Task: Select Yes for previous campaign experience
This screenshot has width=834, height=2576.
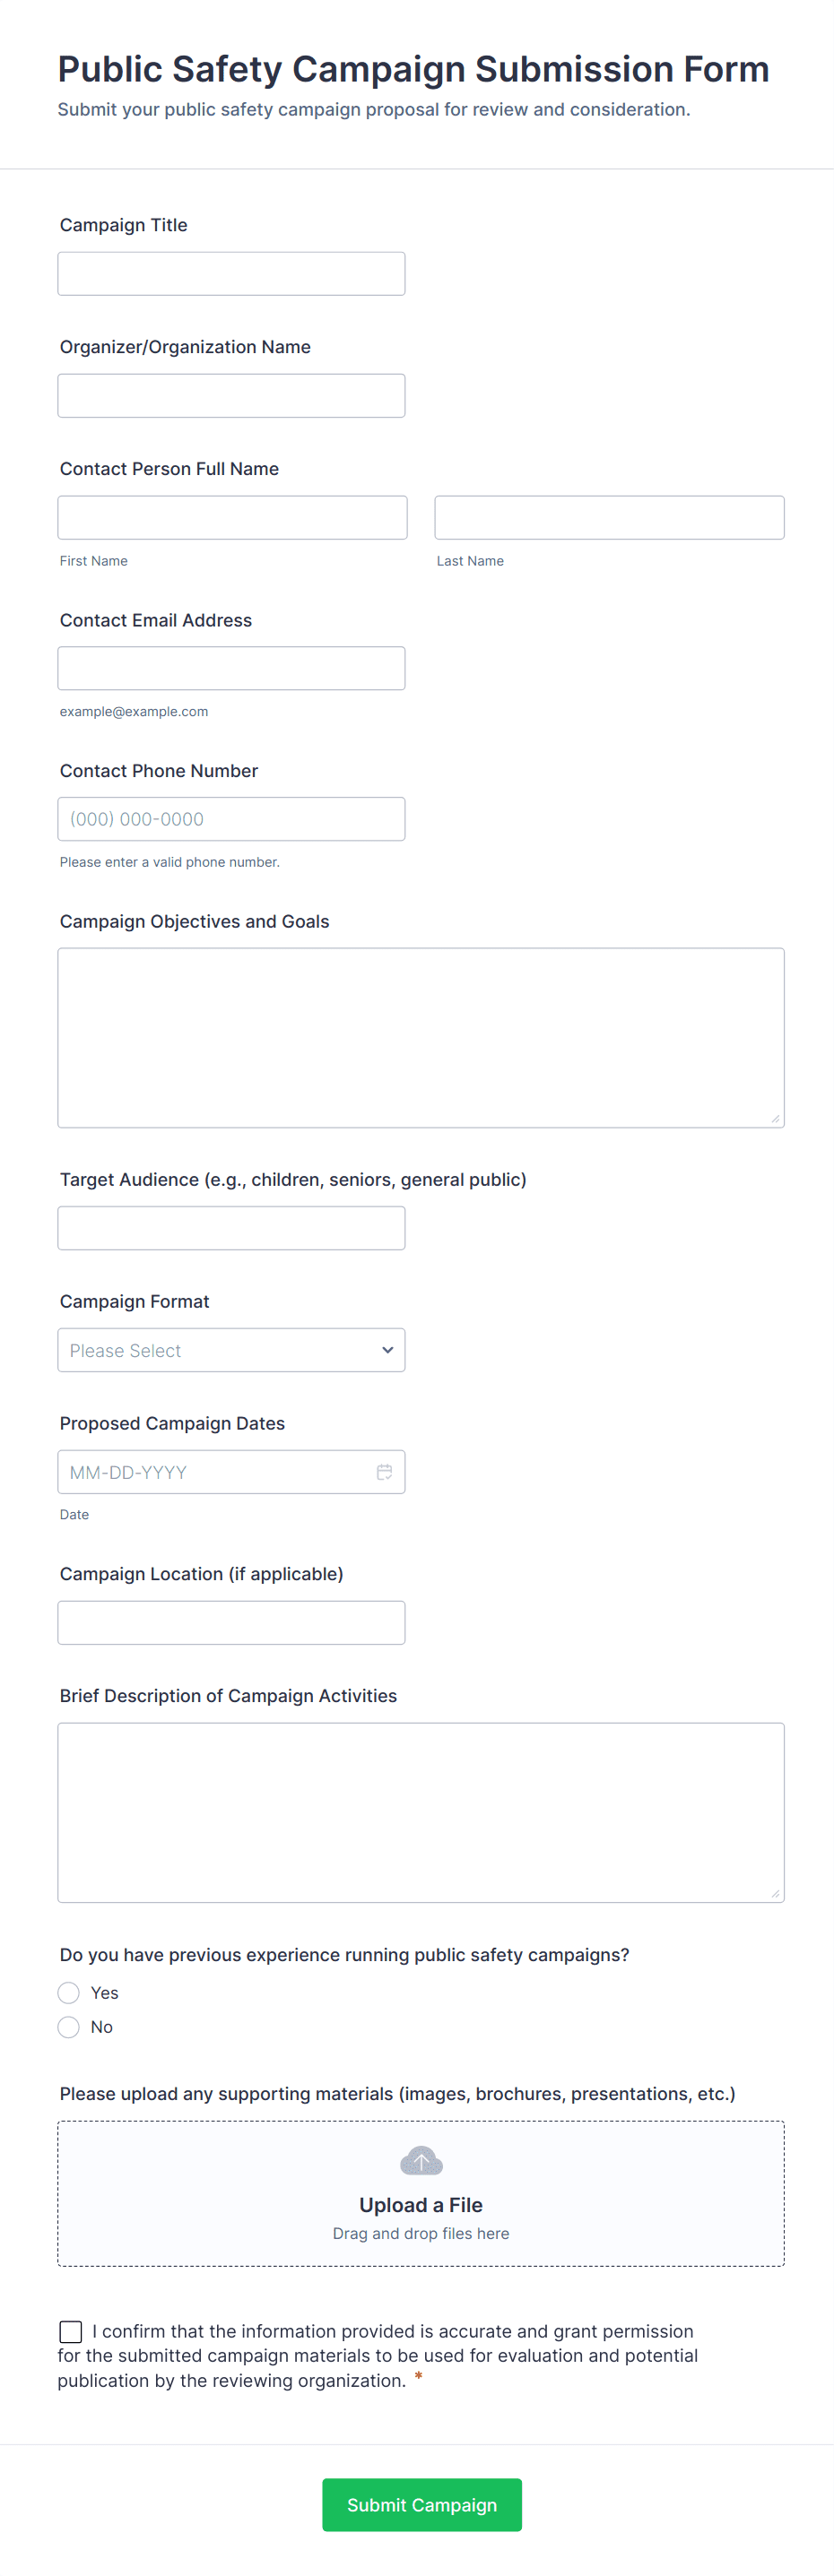Action: point(69,1993)
